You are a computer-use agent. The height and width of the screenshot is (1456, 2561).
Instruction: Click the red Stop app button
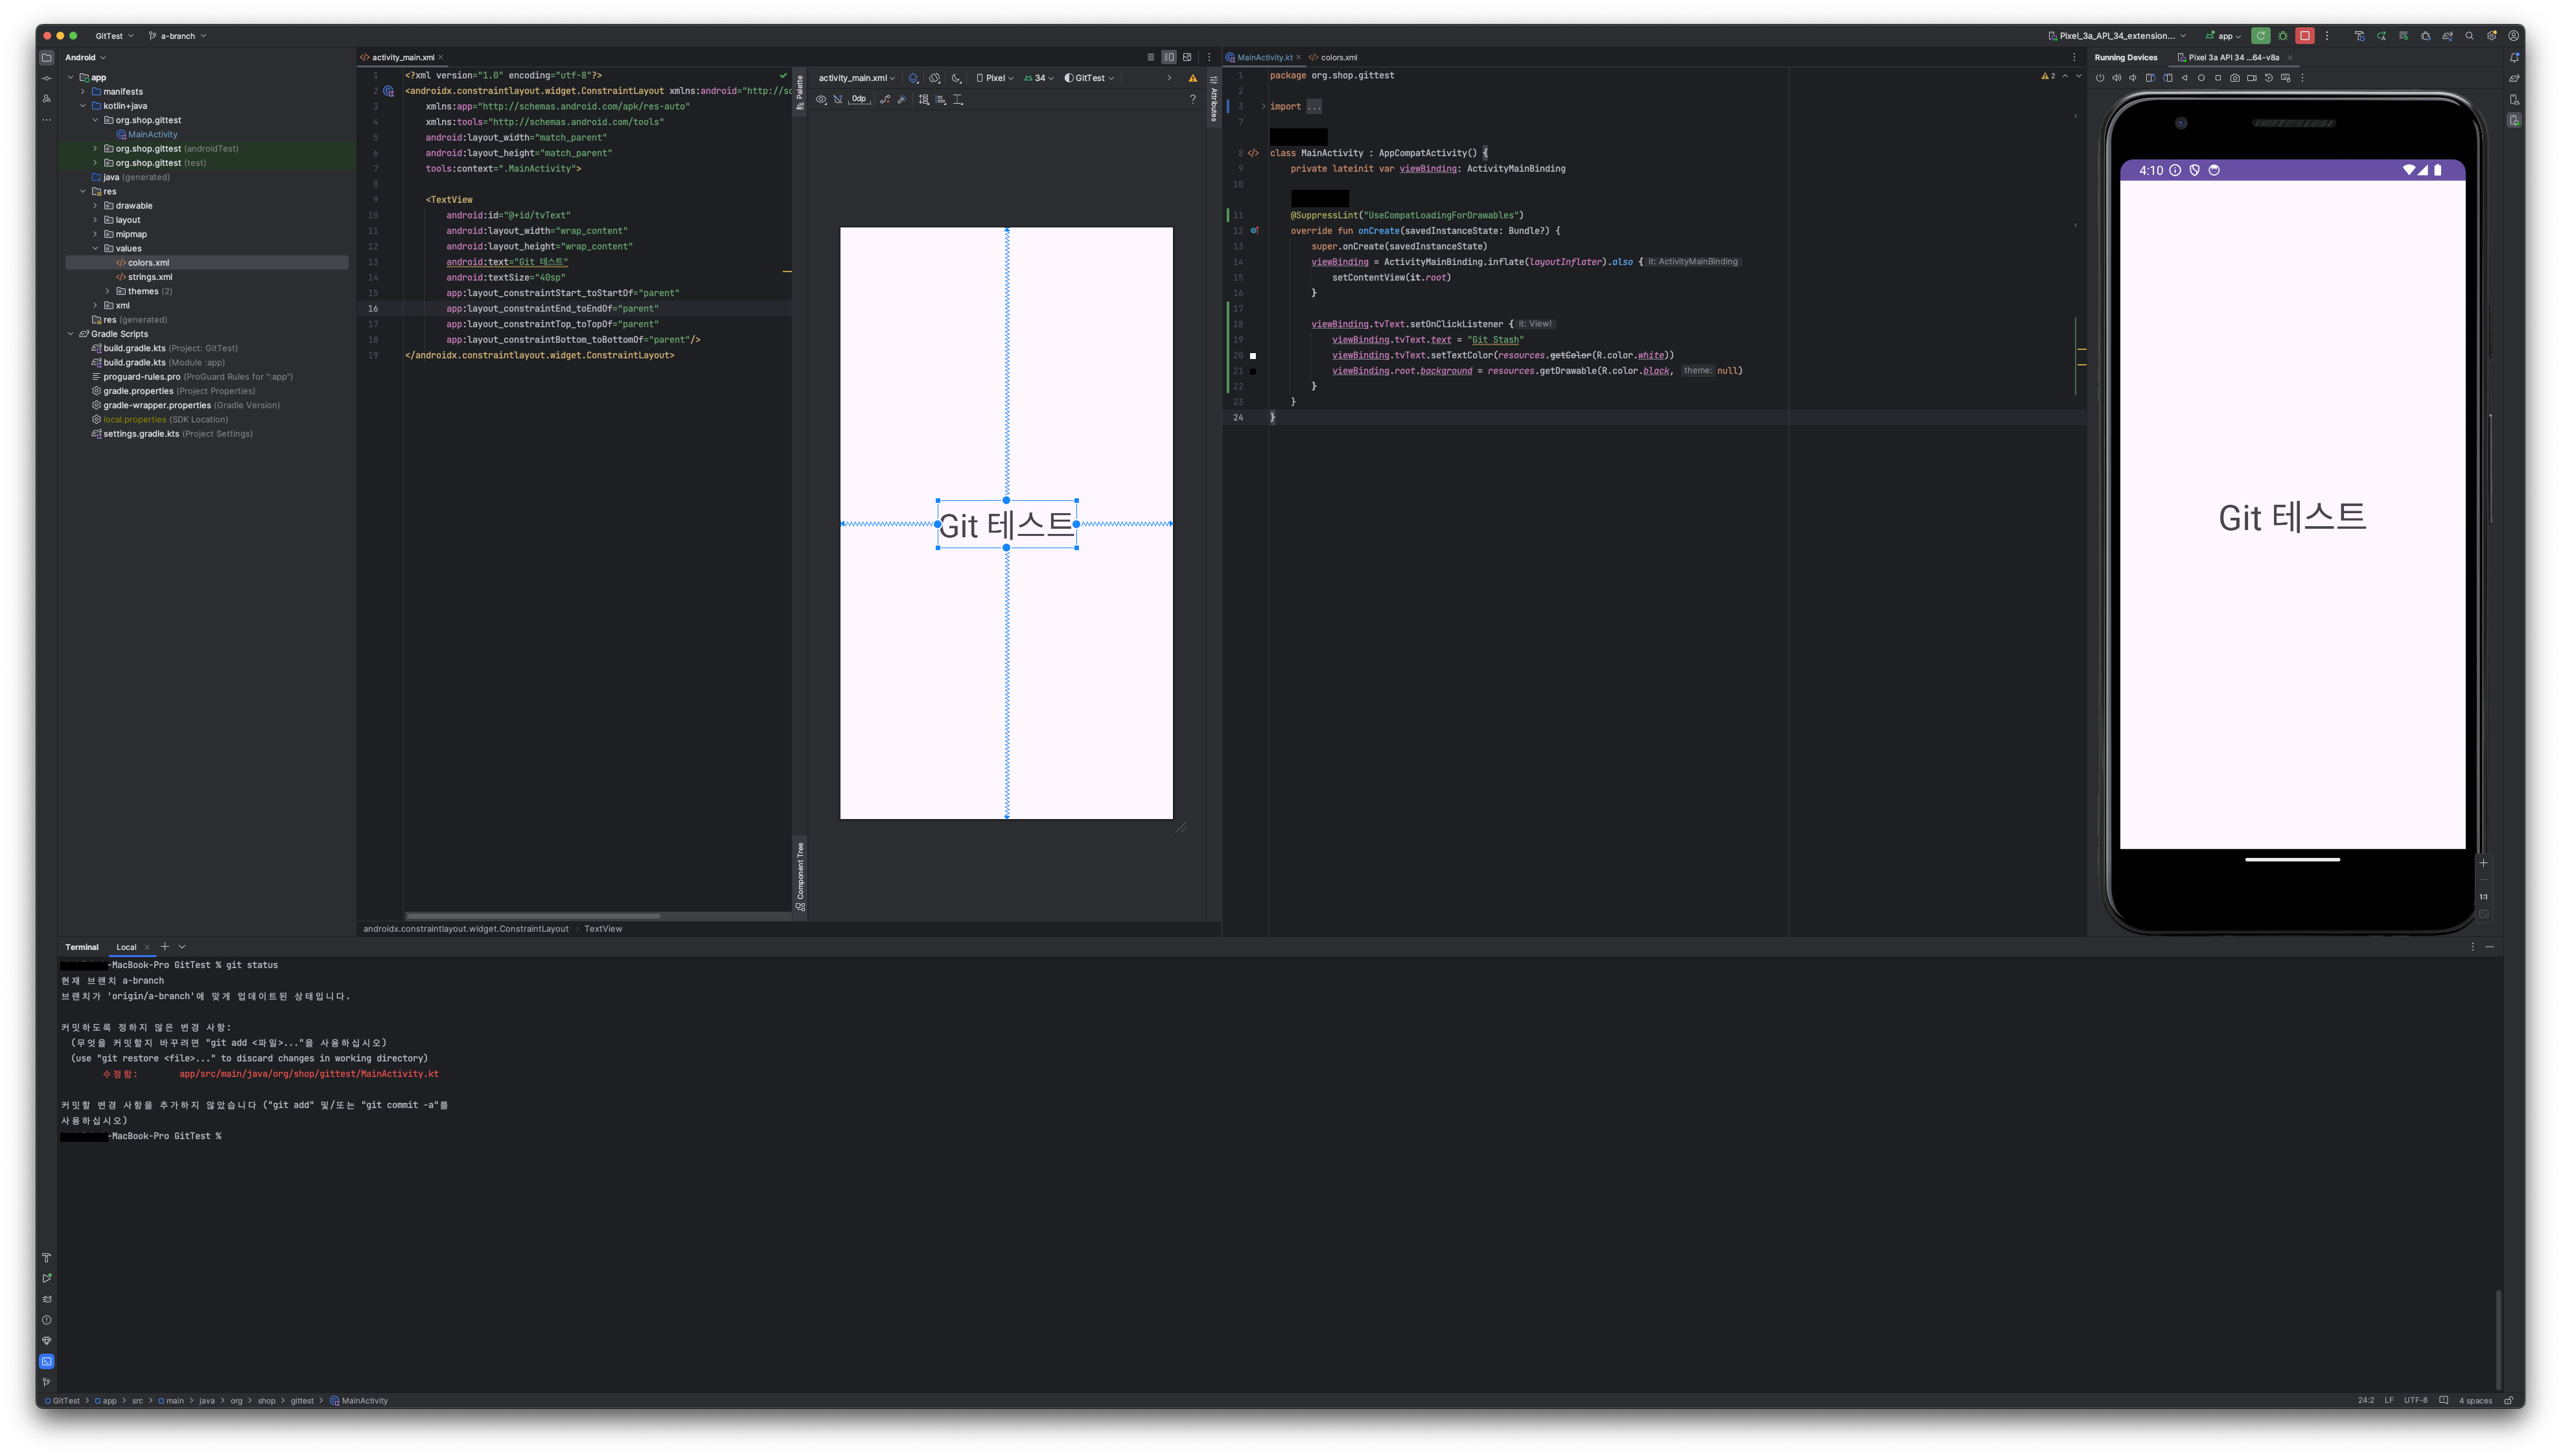click(2304, 36)
